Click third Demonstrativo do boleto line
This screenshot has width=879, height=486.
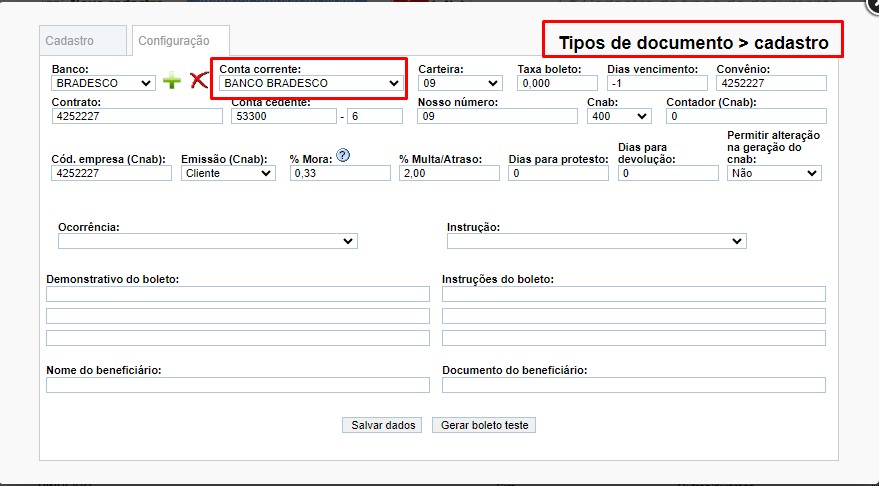coord(238,338)
